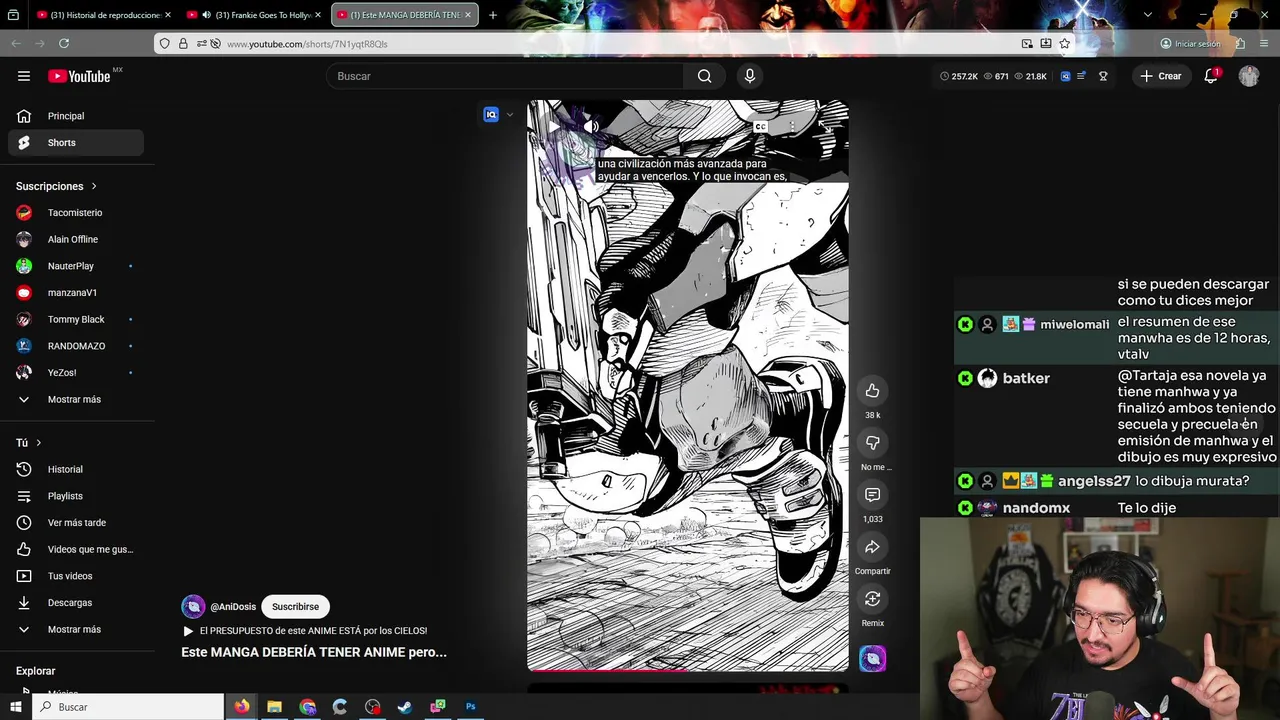
Task: Pause the Short with the play control
Action: pos(555,126)
